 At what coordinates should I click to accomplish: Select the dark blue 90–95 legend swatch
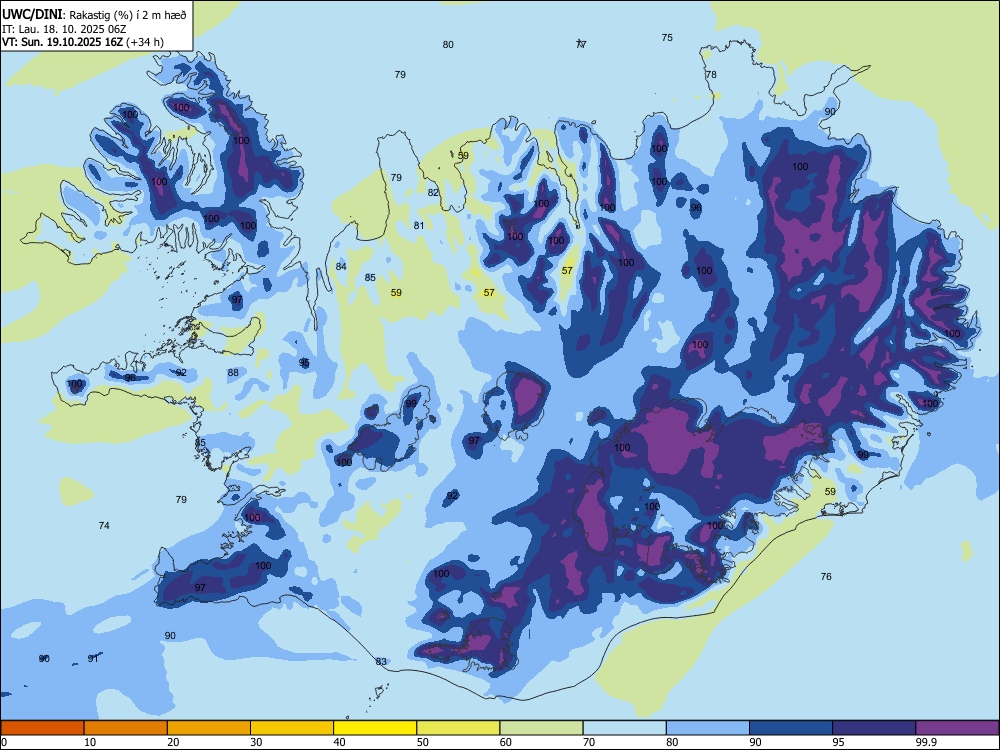791,728
